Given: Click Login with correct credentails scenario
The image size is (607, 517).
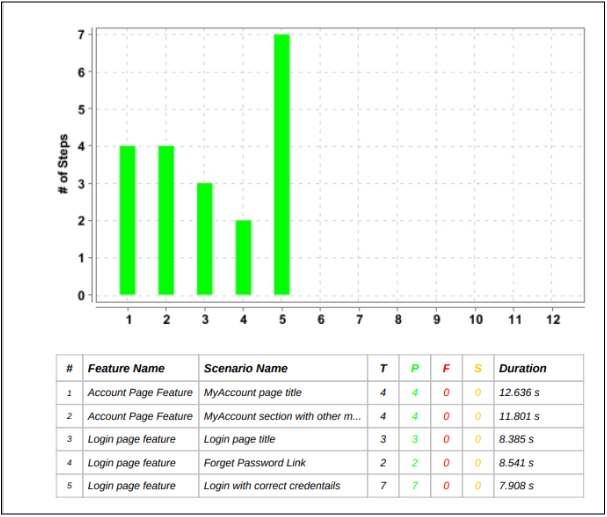Looking at the screenshot, I should coord(272,486).
